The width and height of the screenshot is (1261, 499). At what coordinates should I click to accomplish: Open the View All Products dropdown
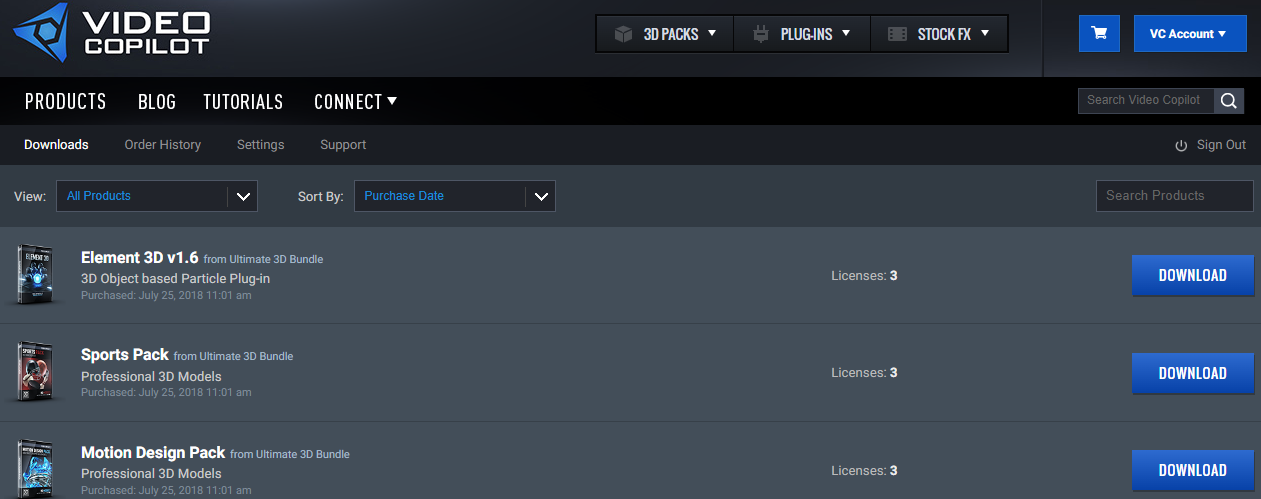coord(157,196)
